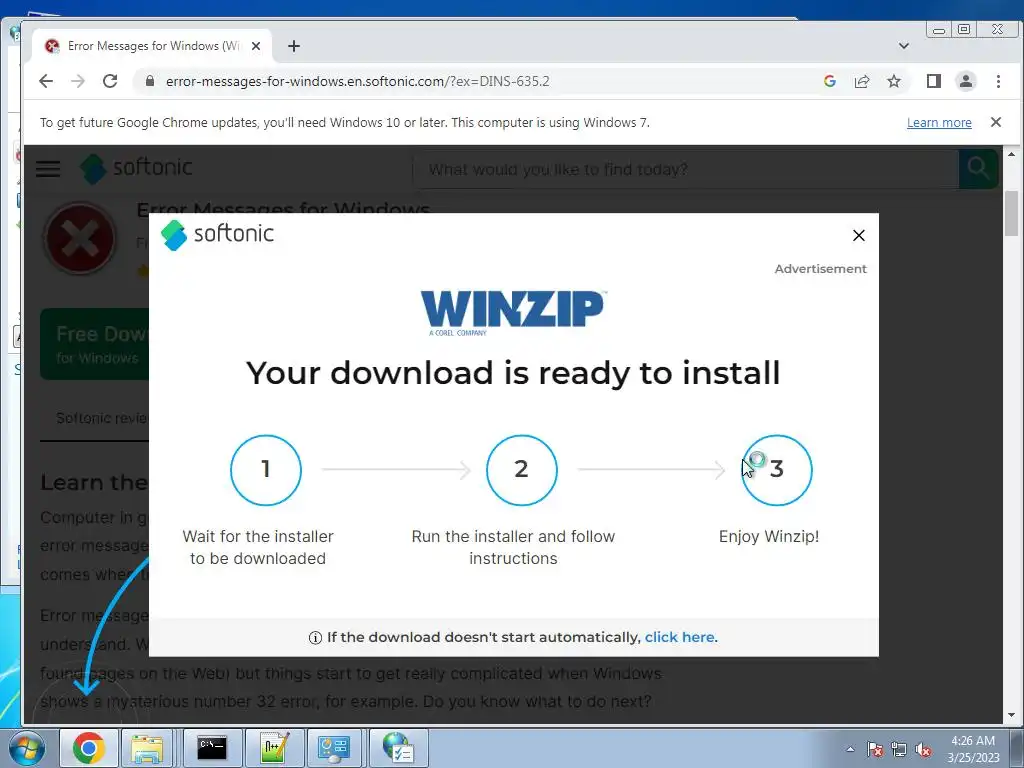Go back in Chrome browser history

(46, 81)
